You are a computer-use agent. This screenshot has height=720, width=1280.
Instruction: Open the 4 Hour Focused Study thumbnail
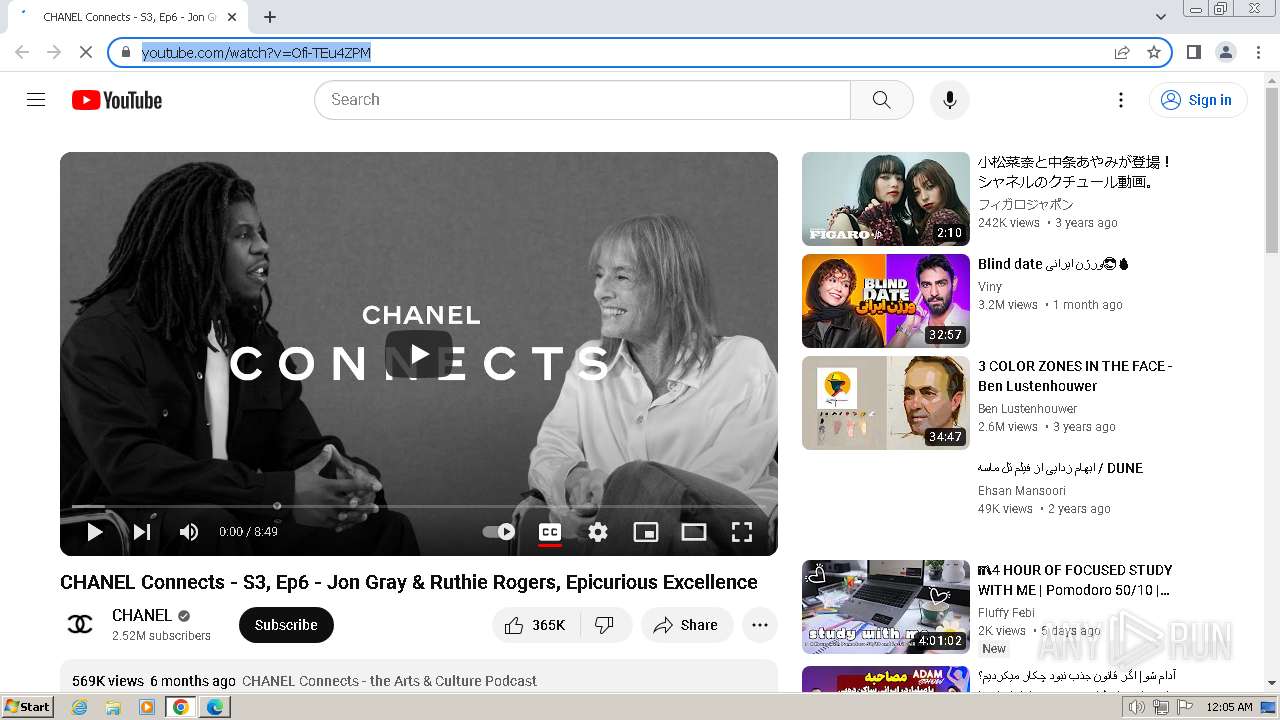click(886, 607)
